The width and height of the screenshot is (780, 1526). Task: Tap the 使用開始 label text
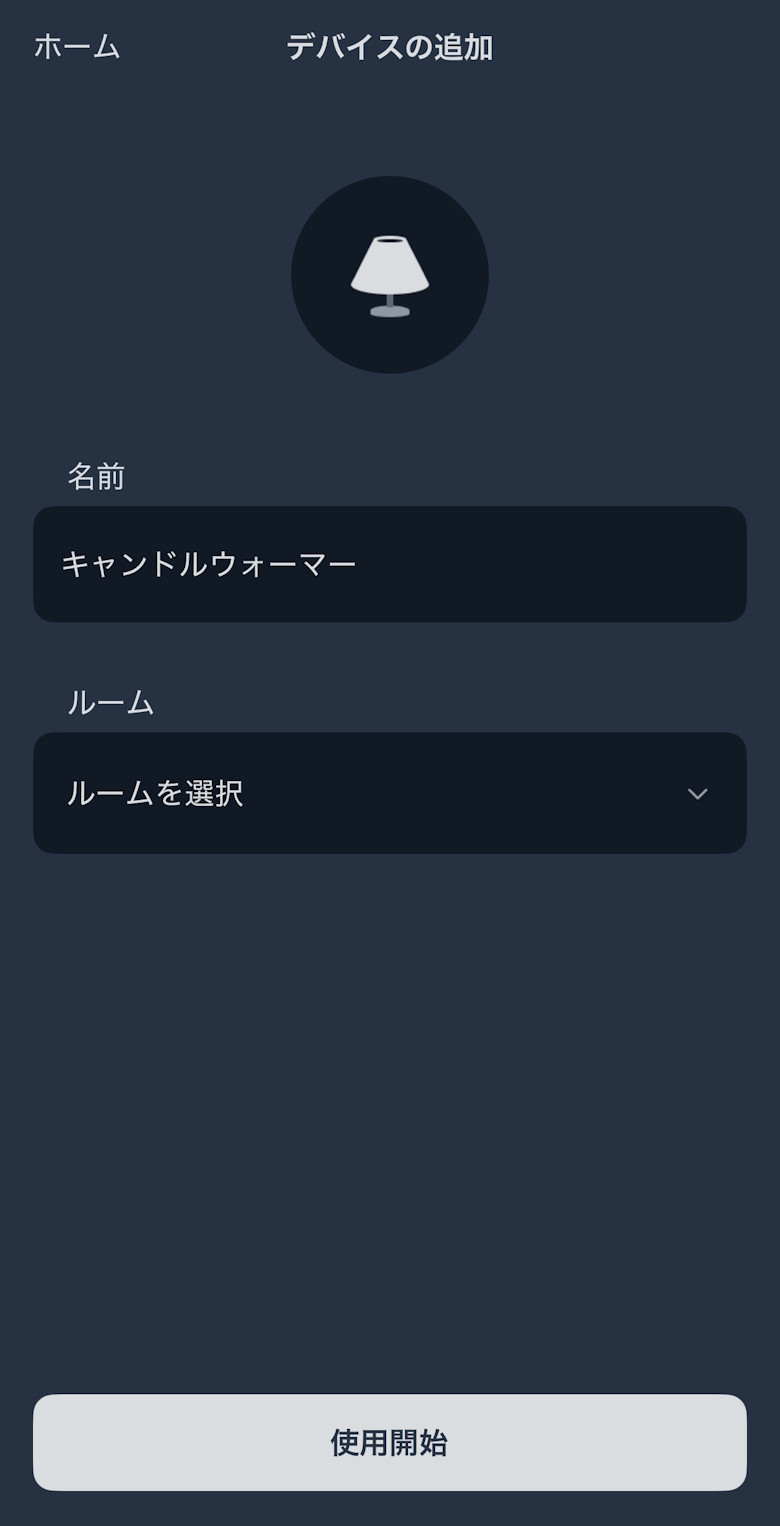(389, 1443)
